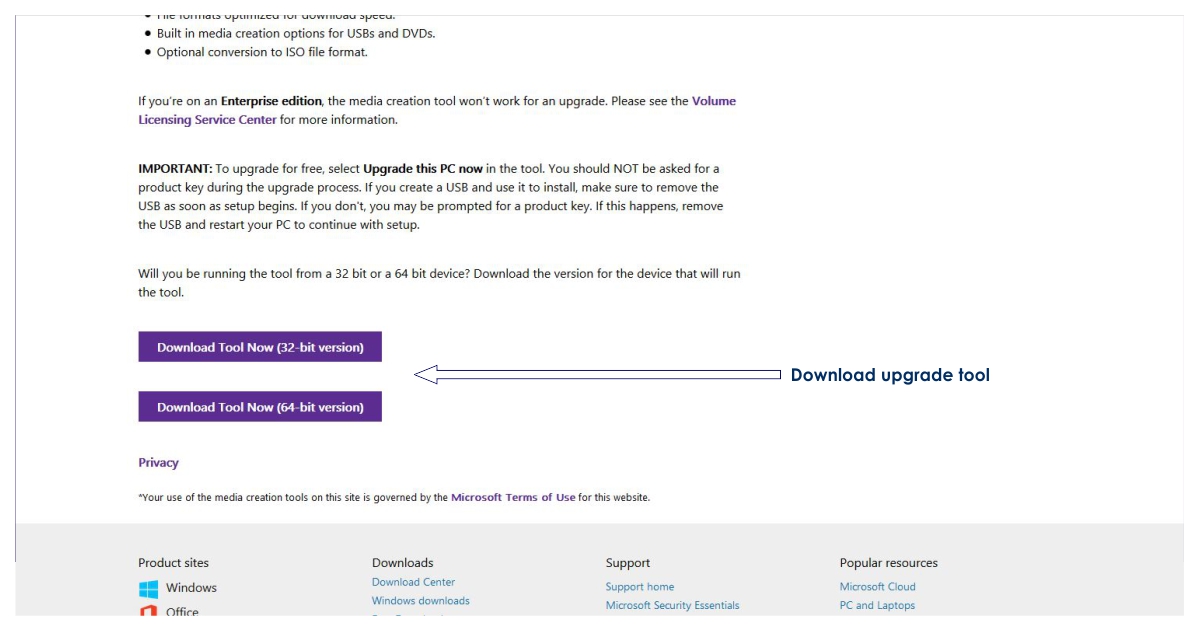Click the 'IMPORTANT:' paragraph label
This screenshot has width=1201, height=635.
point(175,168)
